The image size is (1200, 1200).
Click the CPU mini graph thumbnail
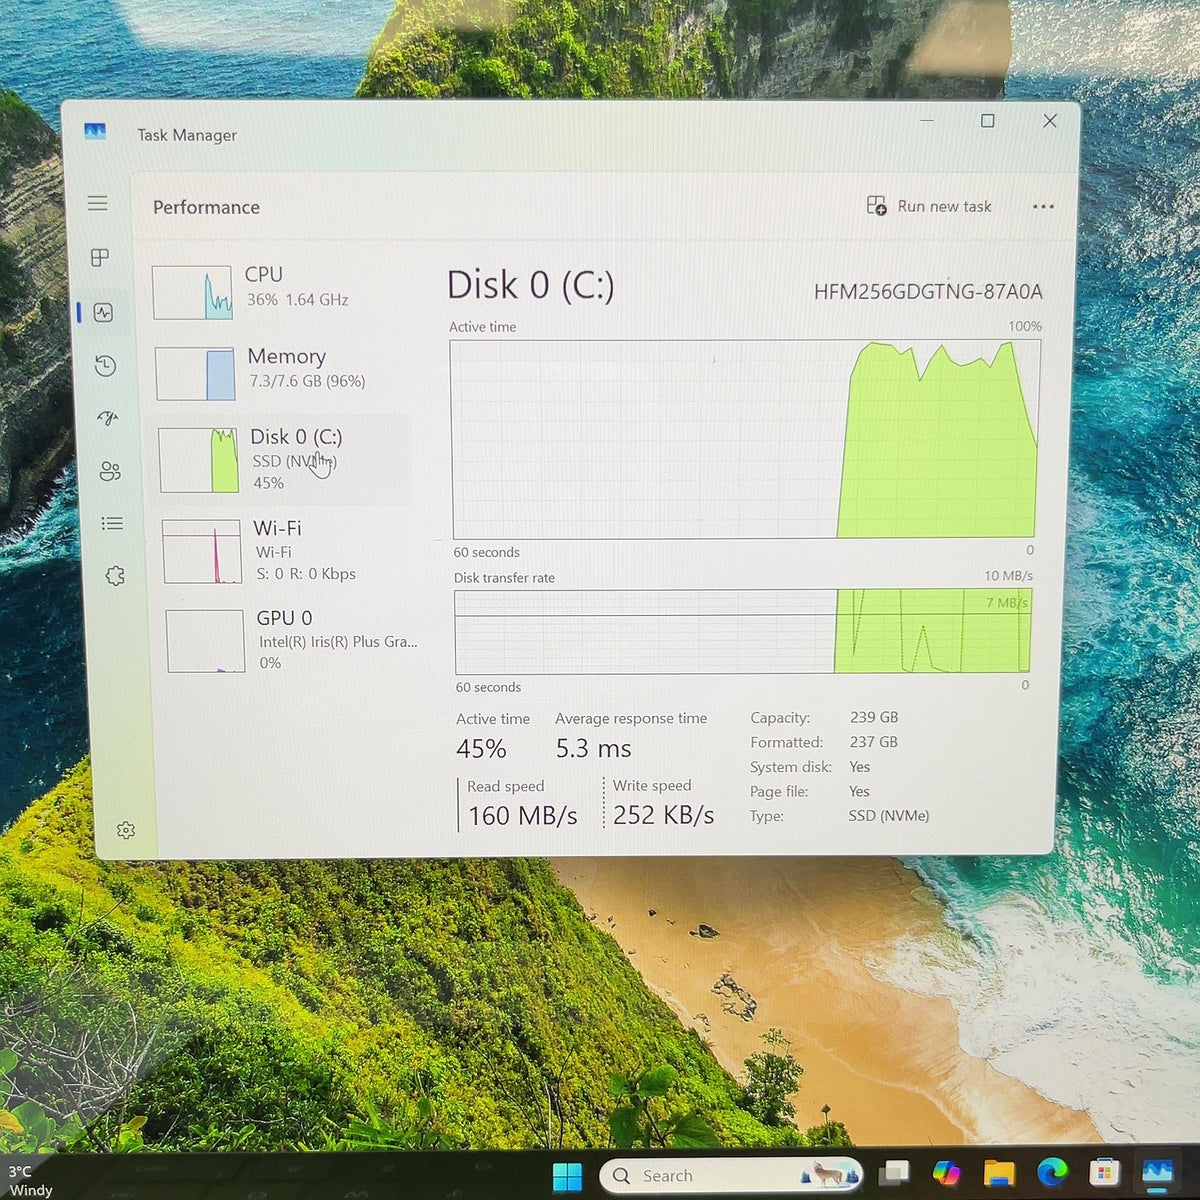coord(192,292)
